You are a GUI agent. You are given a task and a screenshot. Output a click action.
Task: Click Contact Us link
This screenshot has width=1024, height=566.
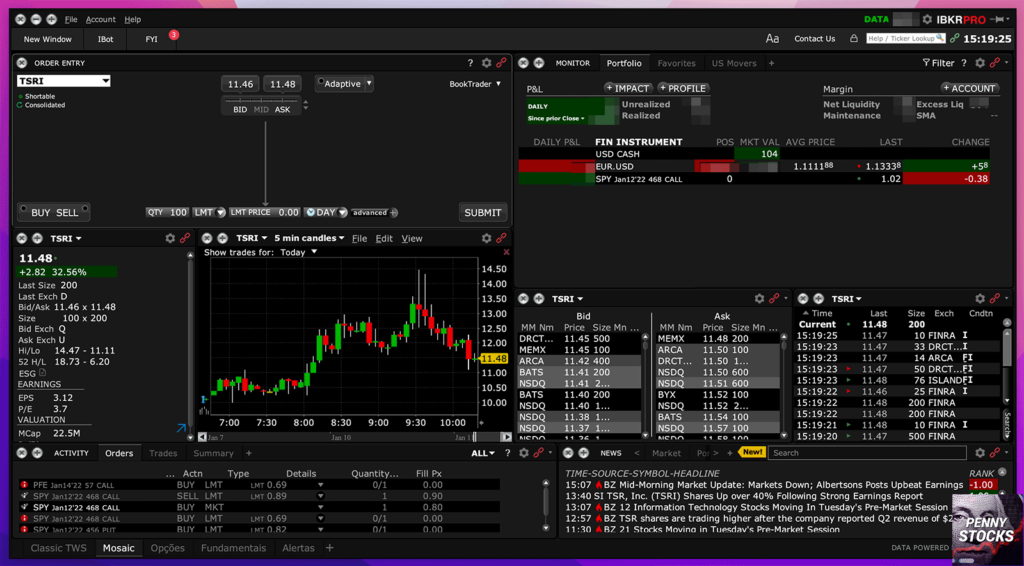pos(814,39)
